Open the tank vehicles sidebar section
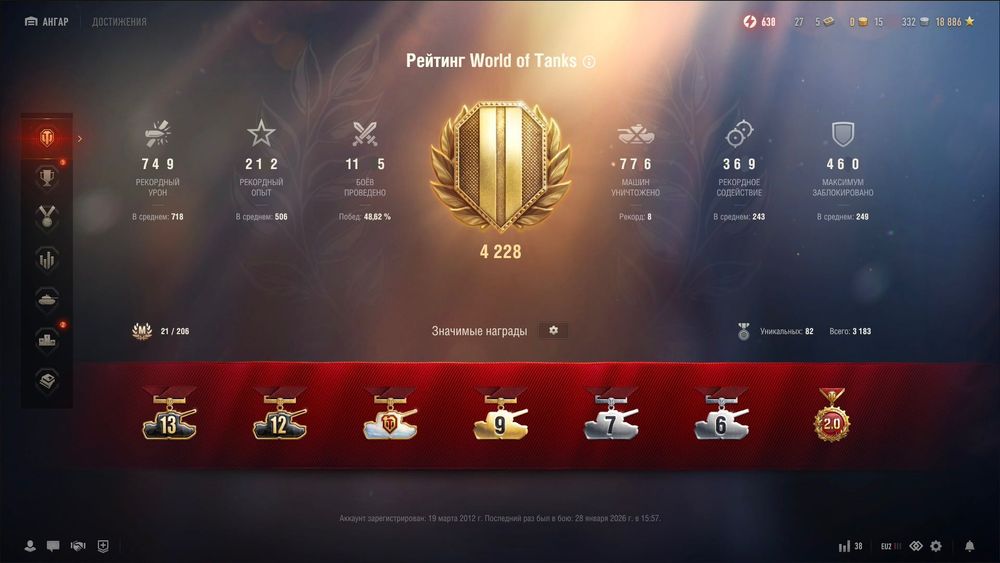The height and width of the screenshot is (563, 1000). tap(47, 299)
